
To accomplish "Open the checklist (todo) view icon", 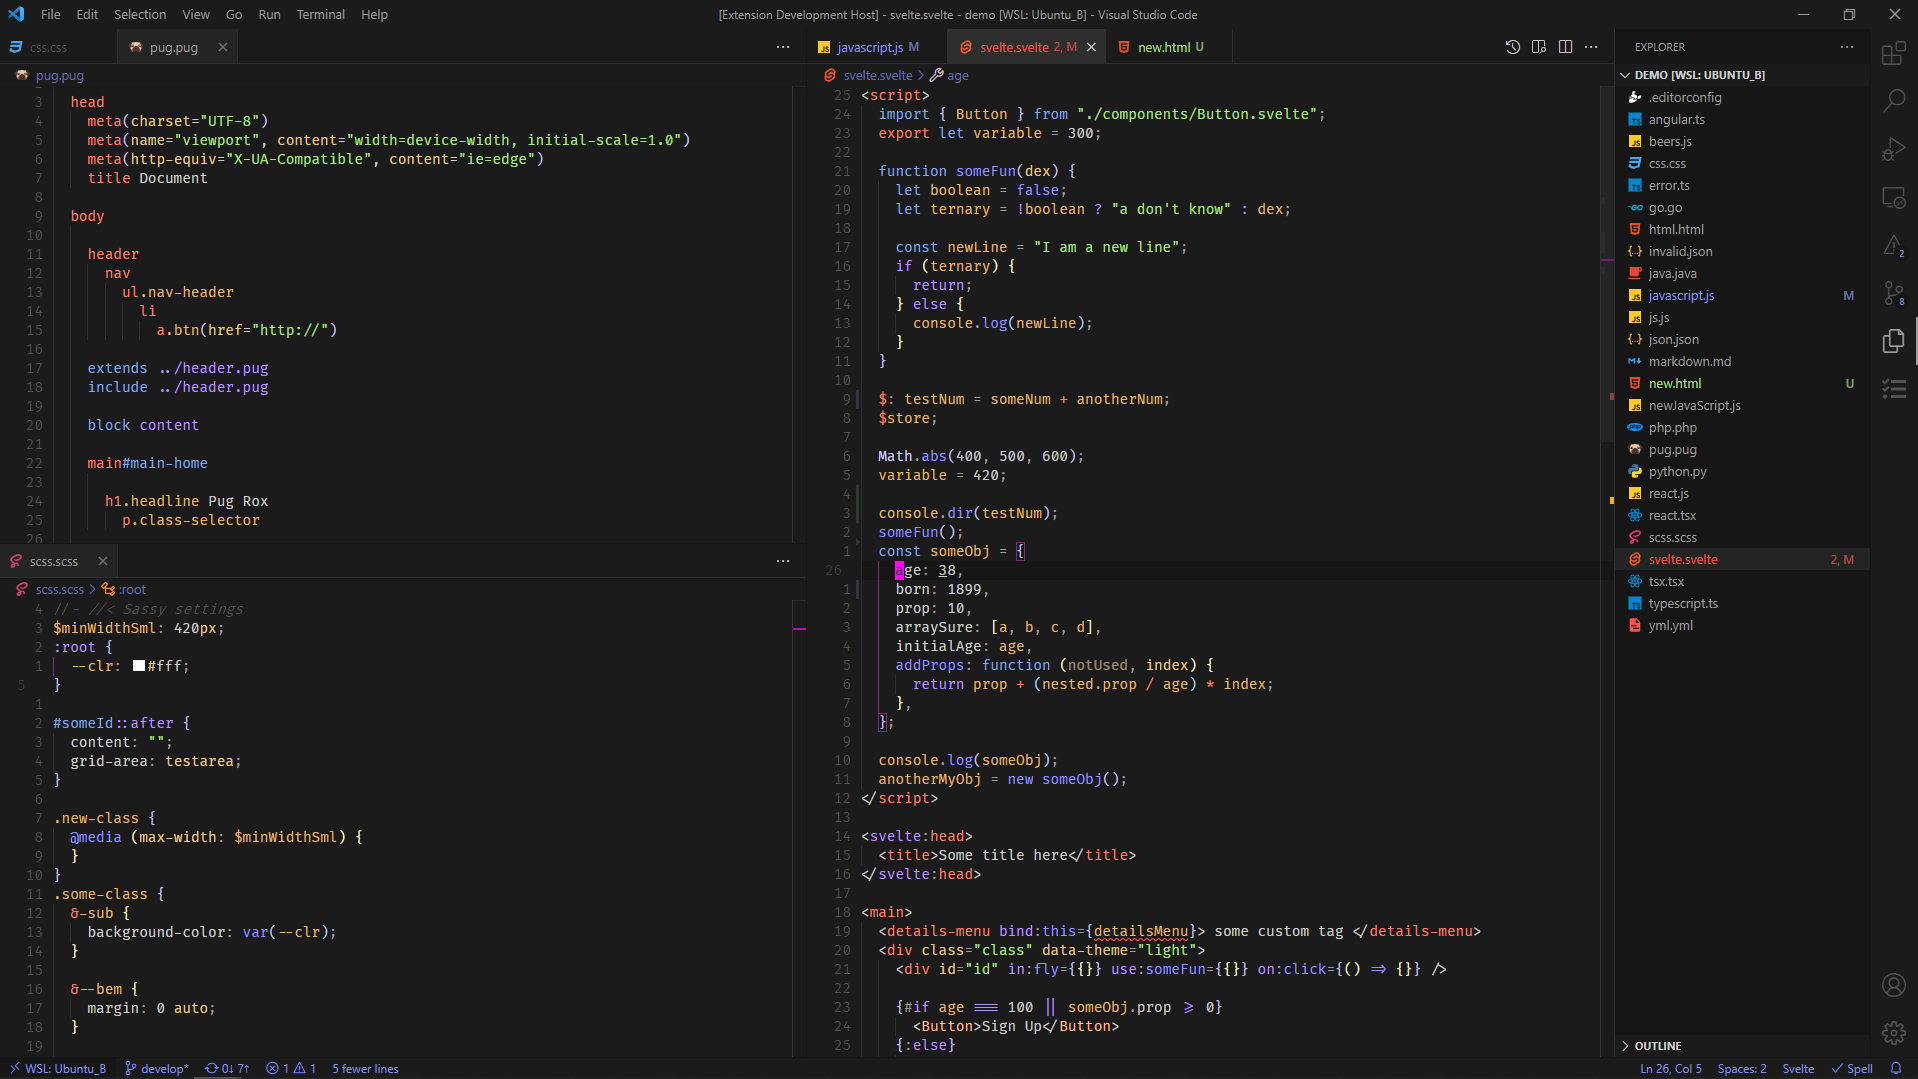I will pos(1893,389).
